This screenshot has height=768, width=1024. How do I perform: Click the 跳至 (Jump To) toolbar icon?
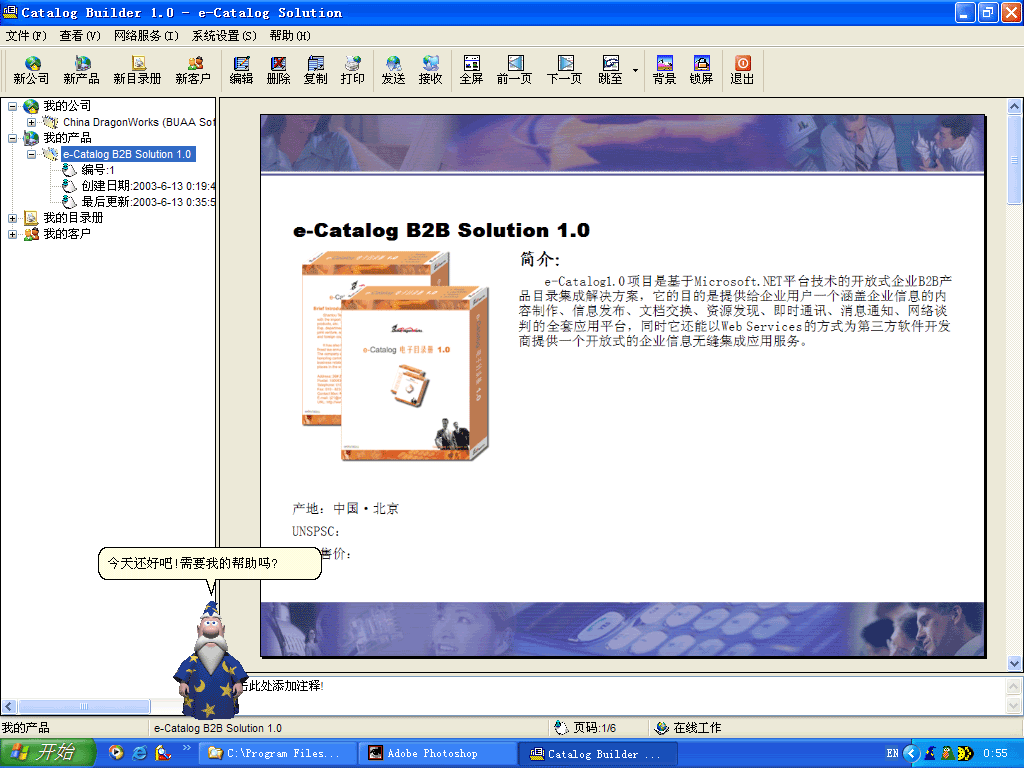610,70
